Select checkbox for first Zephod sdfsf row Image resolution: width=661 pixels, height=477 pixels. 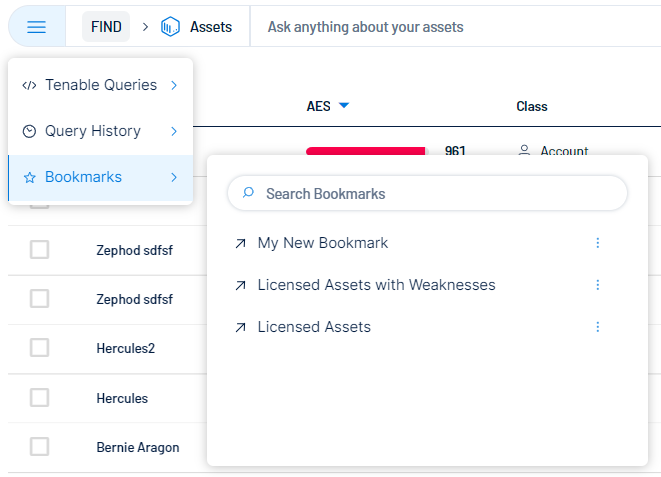pos(39,250)
